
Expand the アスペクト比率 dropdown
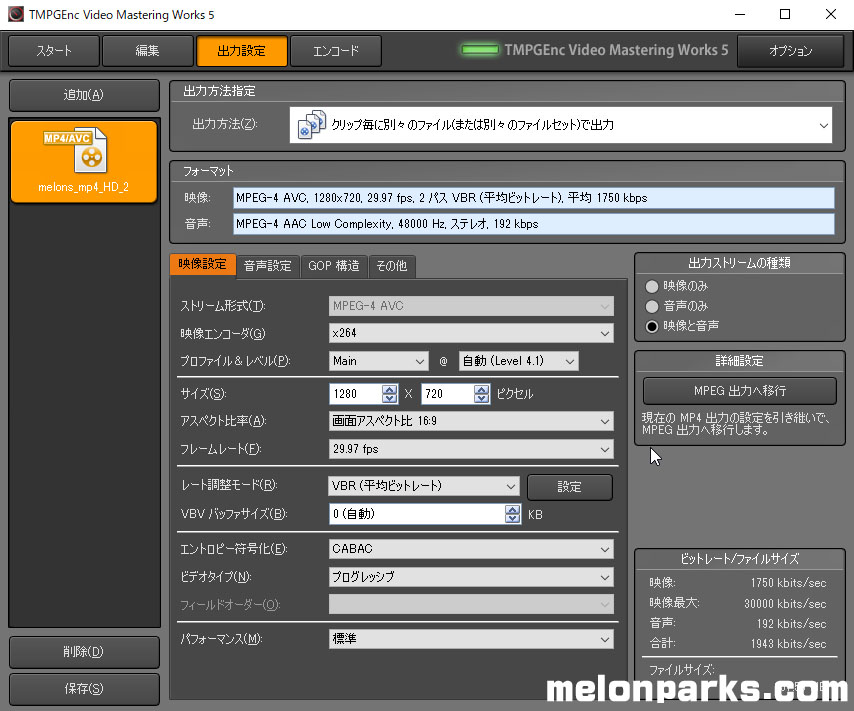471,421
